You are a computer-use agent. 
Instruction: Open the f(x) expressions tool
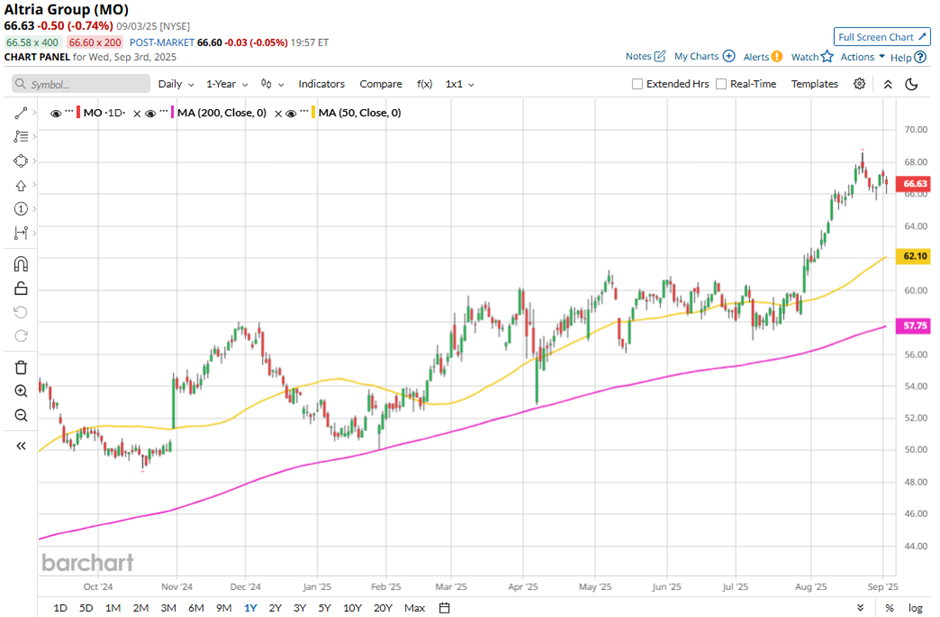point(424,84)
